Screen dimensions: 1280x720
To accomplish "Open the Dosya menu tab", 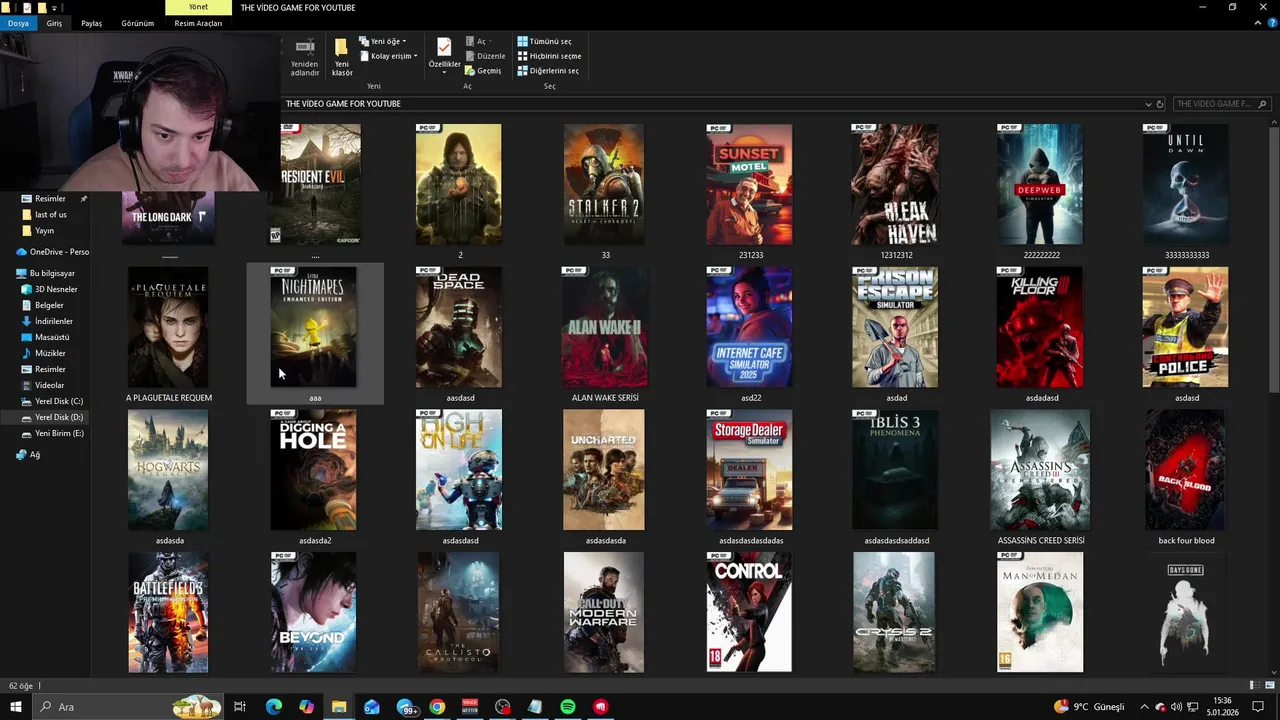I will click(x=18, y=23).
